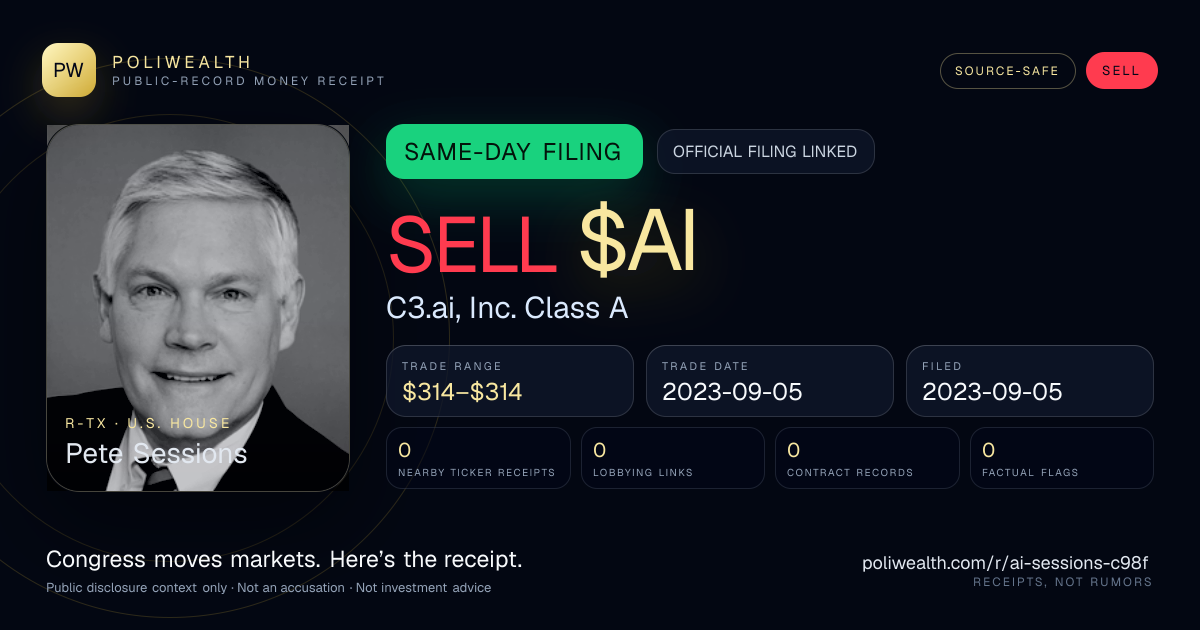Select the TRADE RANGE $314–$314 card
Screen dimensions: 1200x630
[510, 381]
